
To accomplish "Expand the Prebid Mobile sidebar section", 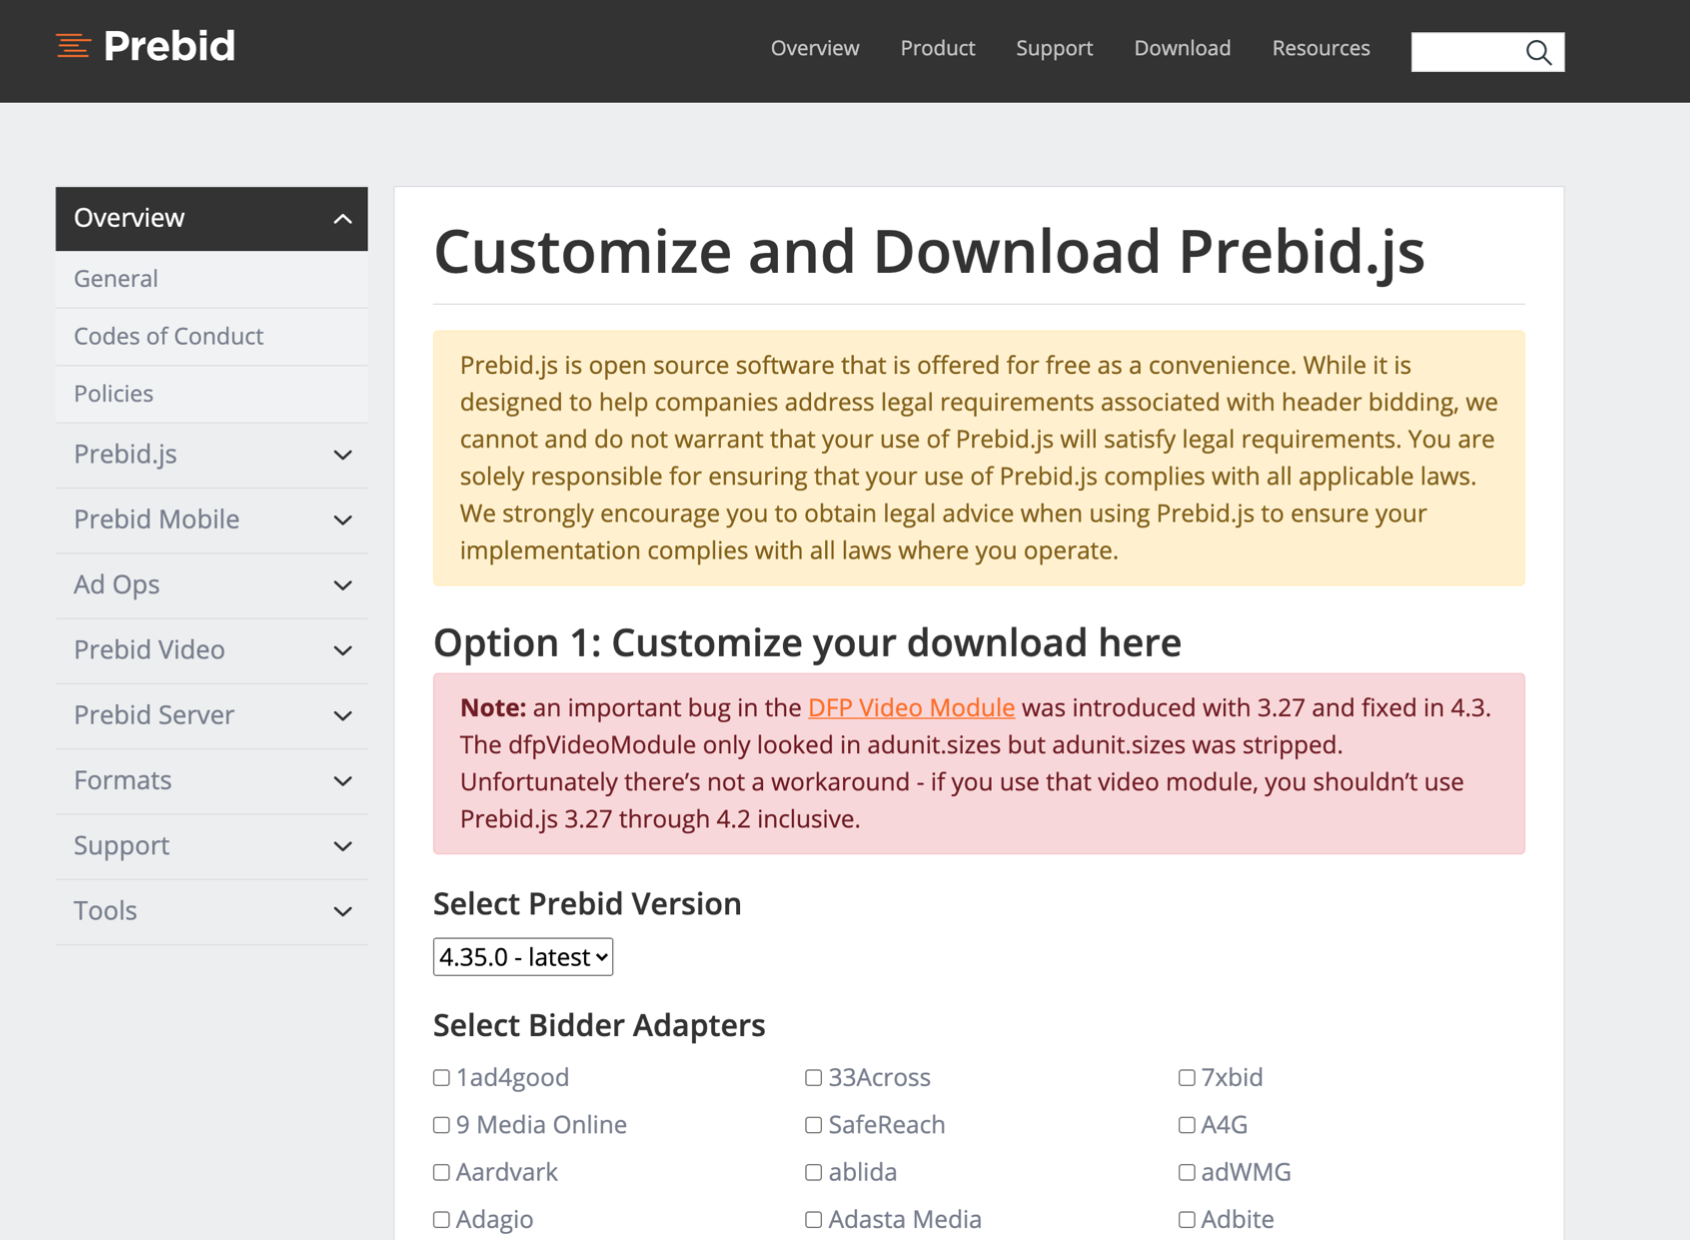I will click(342, 520).
